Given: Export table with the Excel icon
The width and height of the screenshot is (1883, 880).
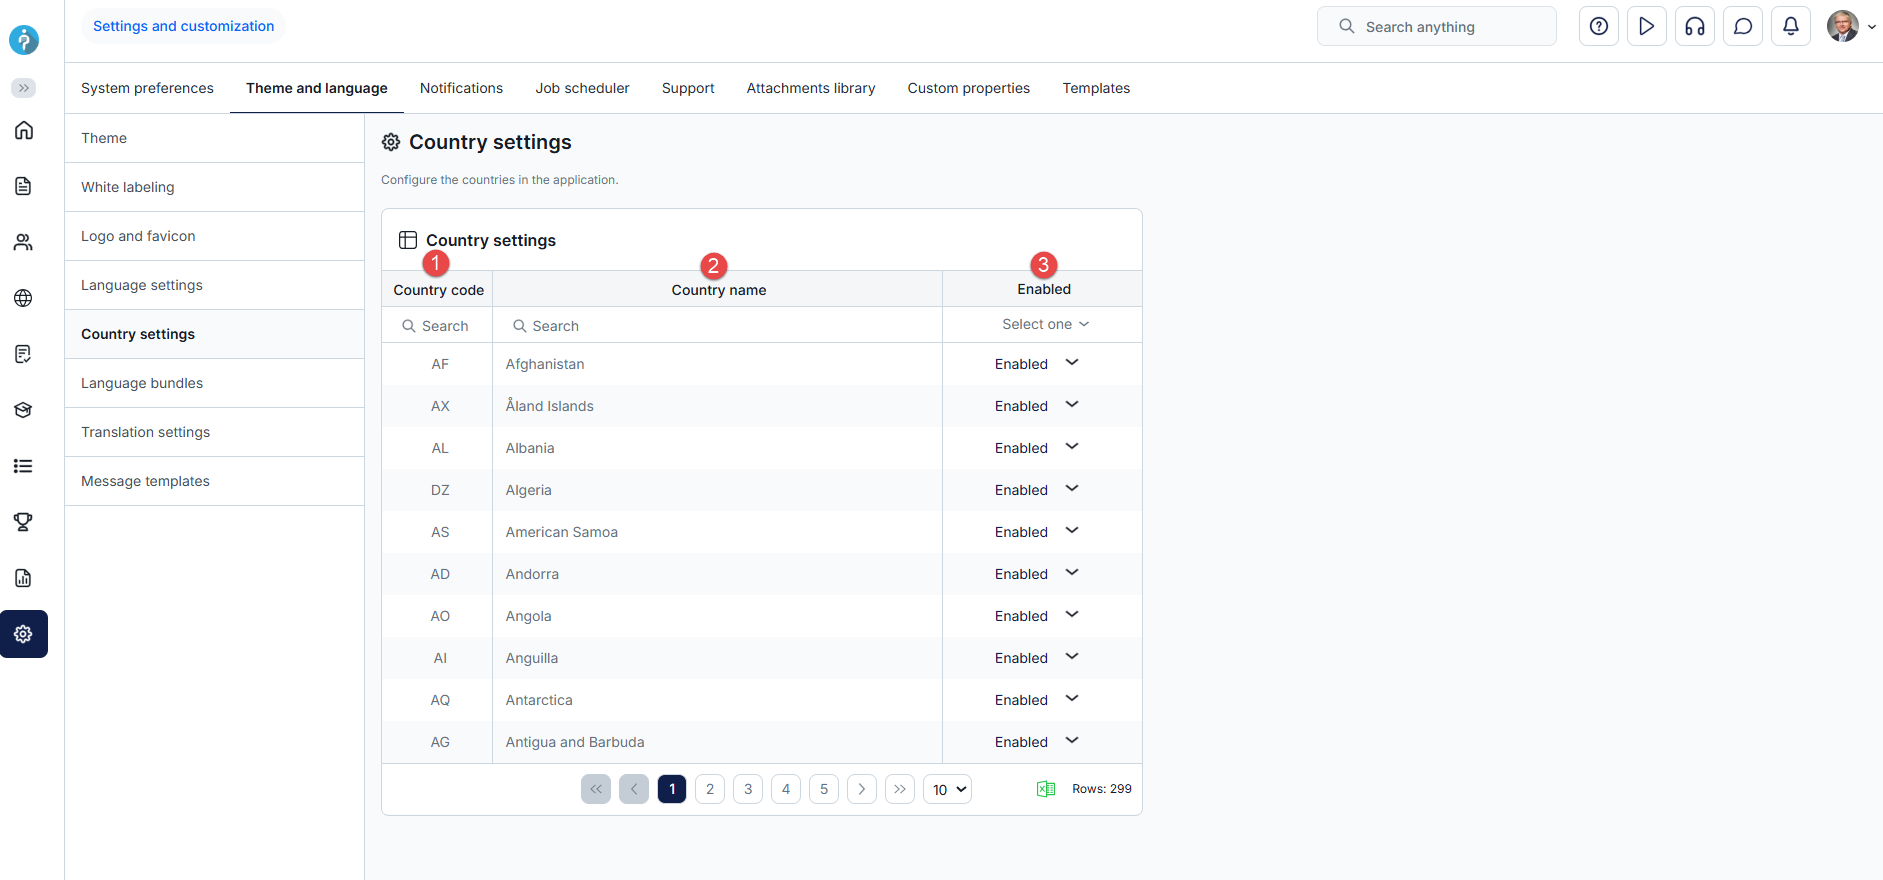Looking at the screenshot, I should click(1046, 789).
